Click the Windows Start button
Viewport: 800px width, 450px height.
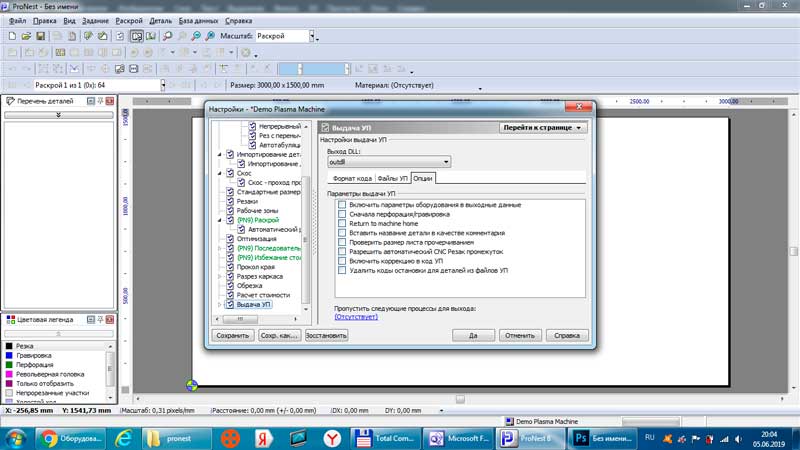16,438
